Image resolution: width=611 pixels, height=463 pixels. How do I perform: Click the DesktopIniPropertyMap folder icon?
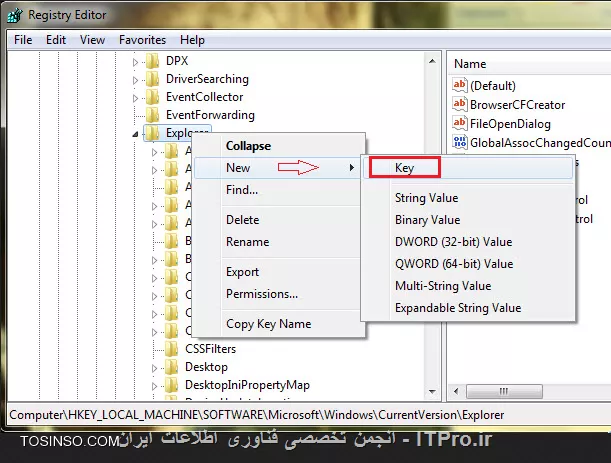(171, 385)
